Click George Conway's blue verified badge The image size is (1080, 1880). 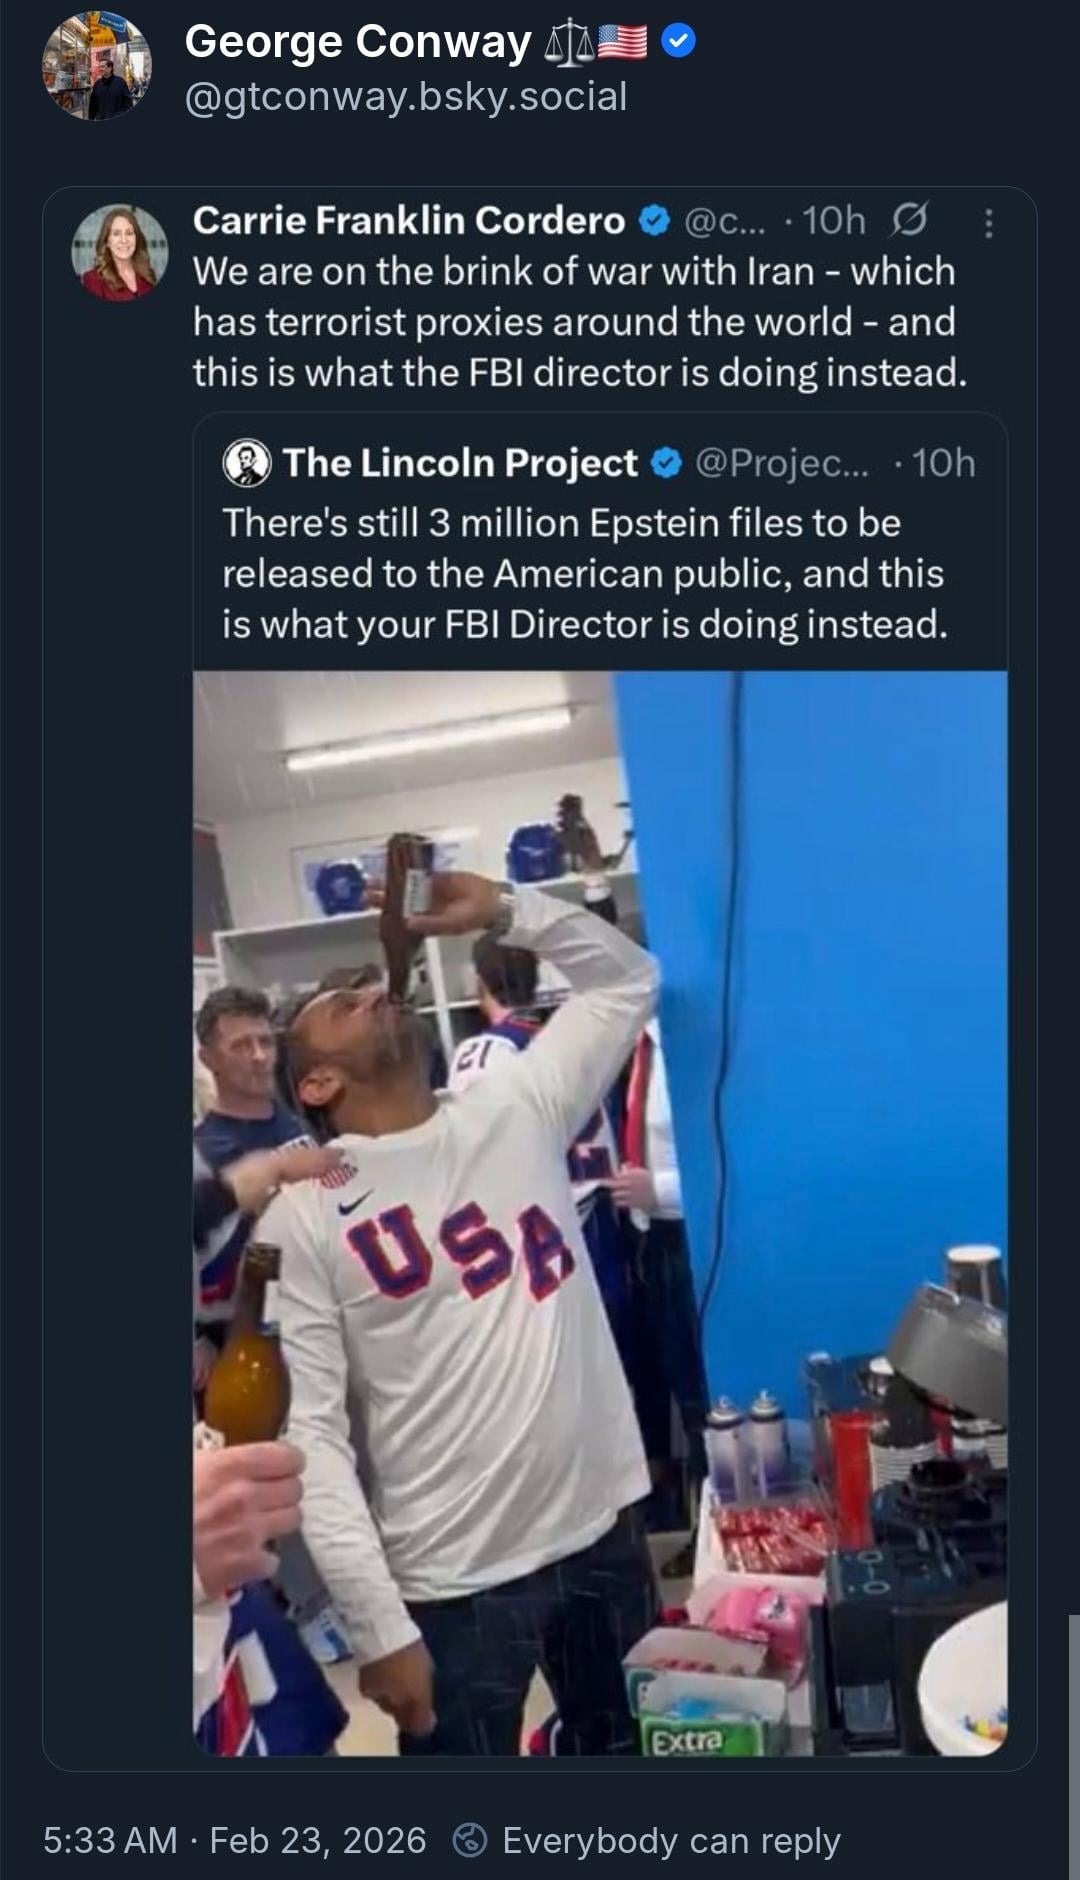click(x=679, y=42)
